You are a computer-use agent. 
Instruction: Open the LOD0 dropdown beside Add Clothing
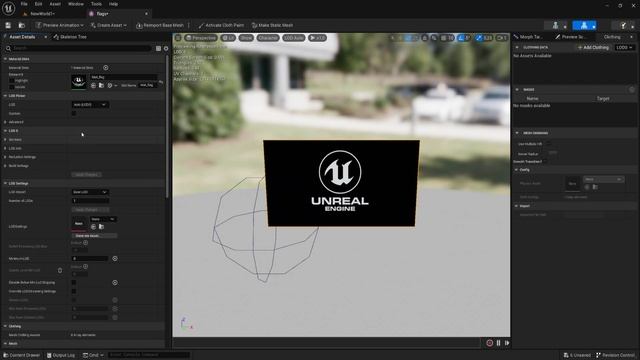point(624,48)
